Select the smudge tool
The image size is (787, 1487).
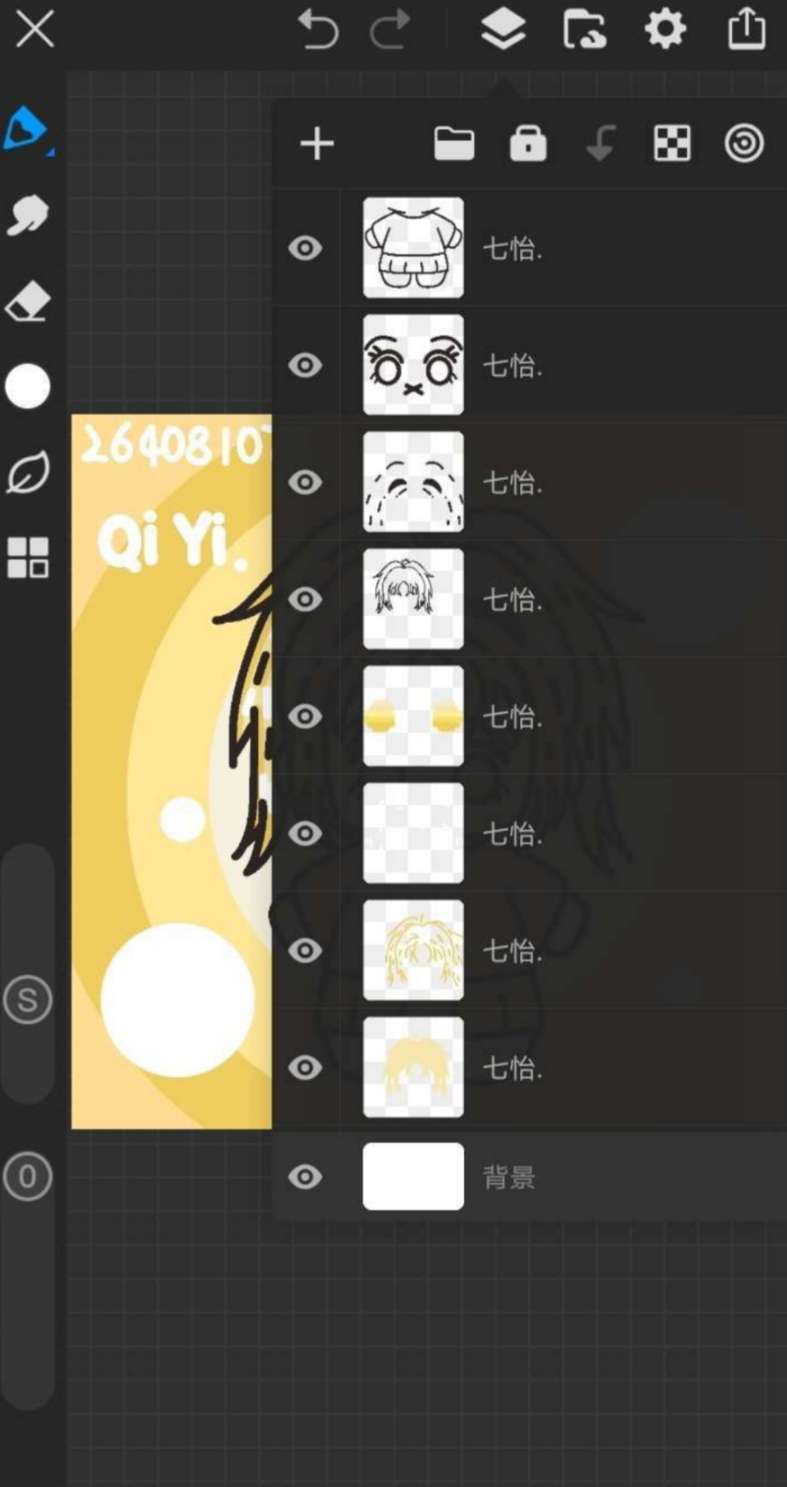27,215
